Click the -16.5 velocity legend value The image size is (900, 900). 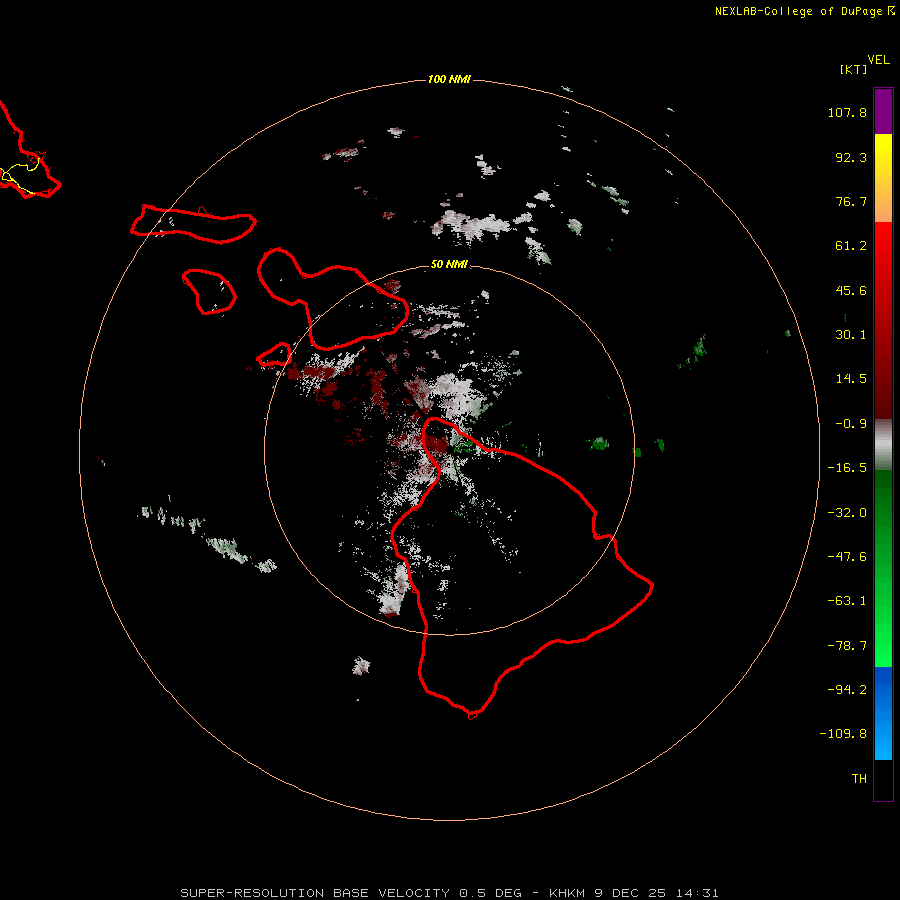pos(847,468)
